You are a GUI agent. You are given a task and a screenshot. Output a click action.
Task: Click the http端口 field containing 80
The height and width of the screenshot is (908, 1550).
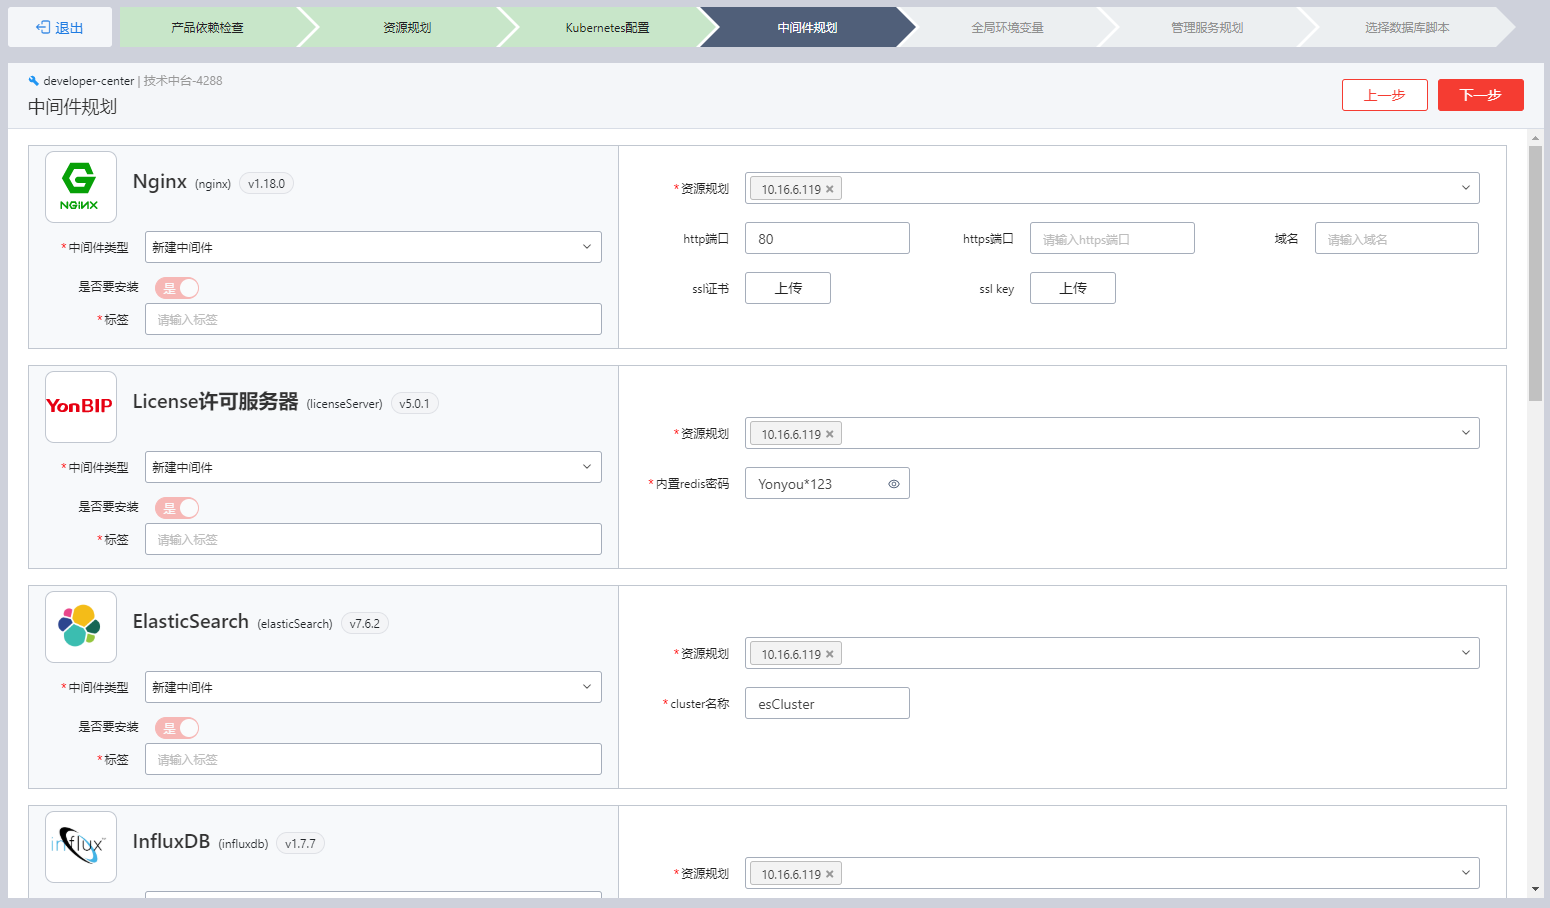827,238
